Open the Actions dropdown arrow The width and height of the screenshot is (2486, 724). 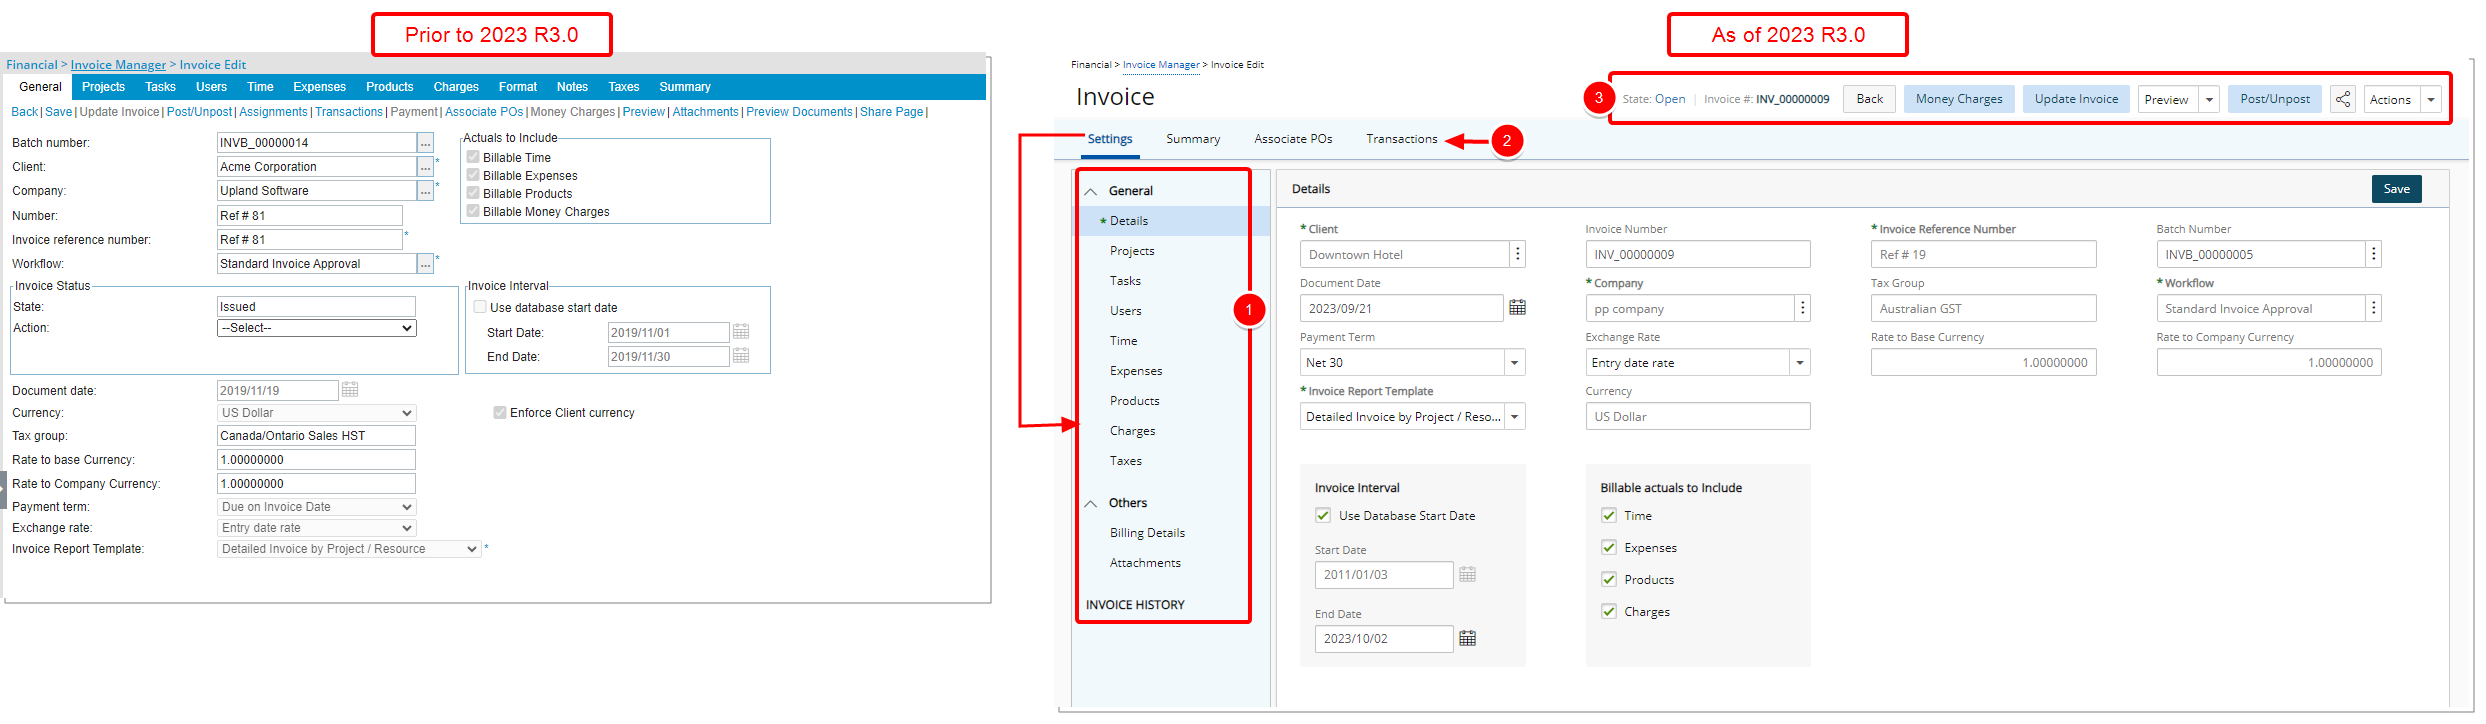[2431, 100]
